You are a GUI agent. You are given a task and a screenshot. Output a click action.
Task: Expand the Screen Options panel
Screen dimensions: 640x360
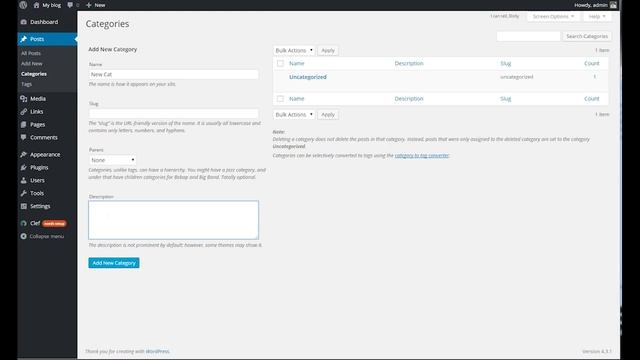[553, 16]
